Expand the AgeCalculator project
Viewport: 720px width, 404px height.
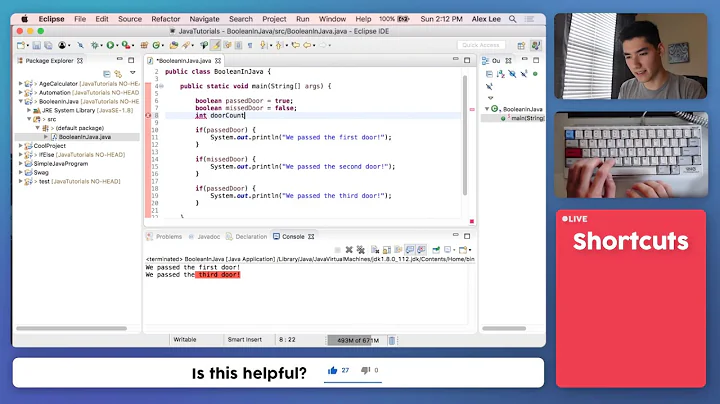tap(21, 84)
